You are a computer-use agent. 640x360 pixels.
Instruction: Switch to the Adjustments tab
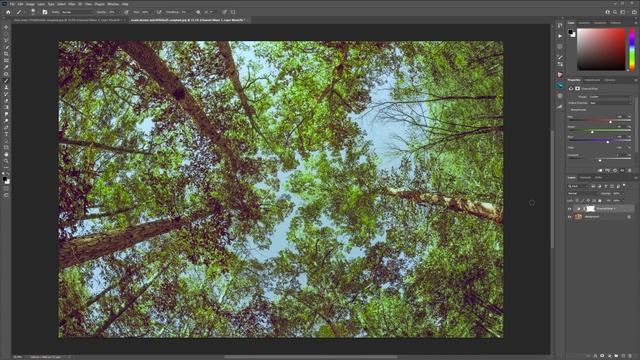tap(592, 80)
